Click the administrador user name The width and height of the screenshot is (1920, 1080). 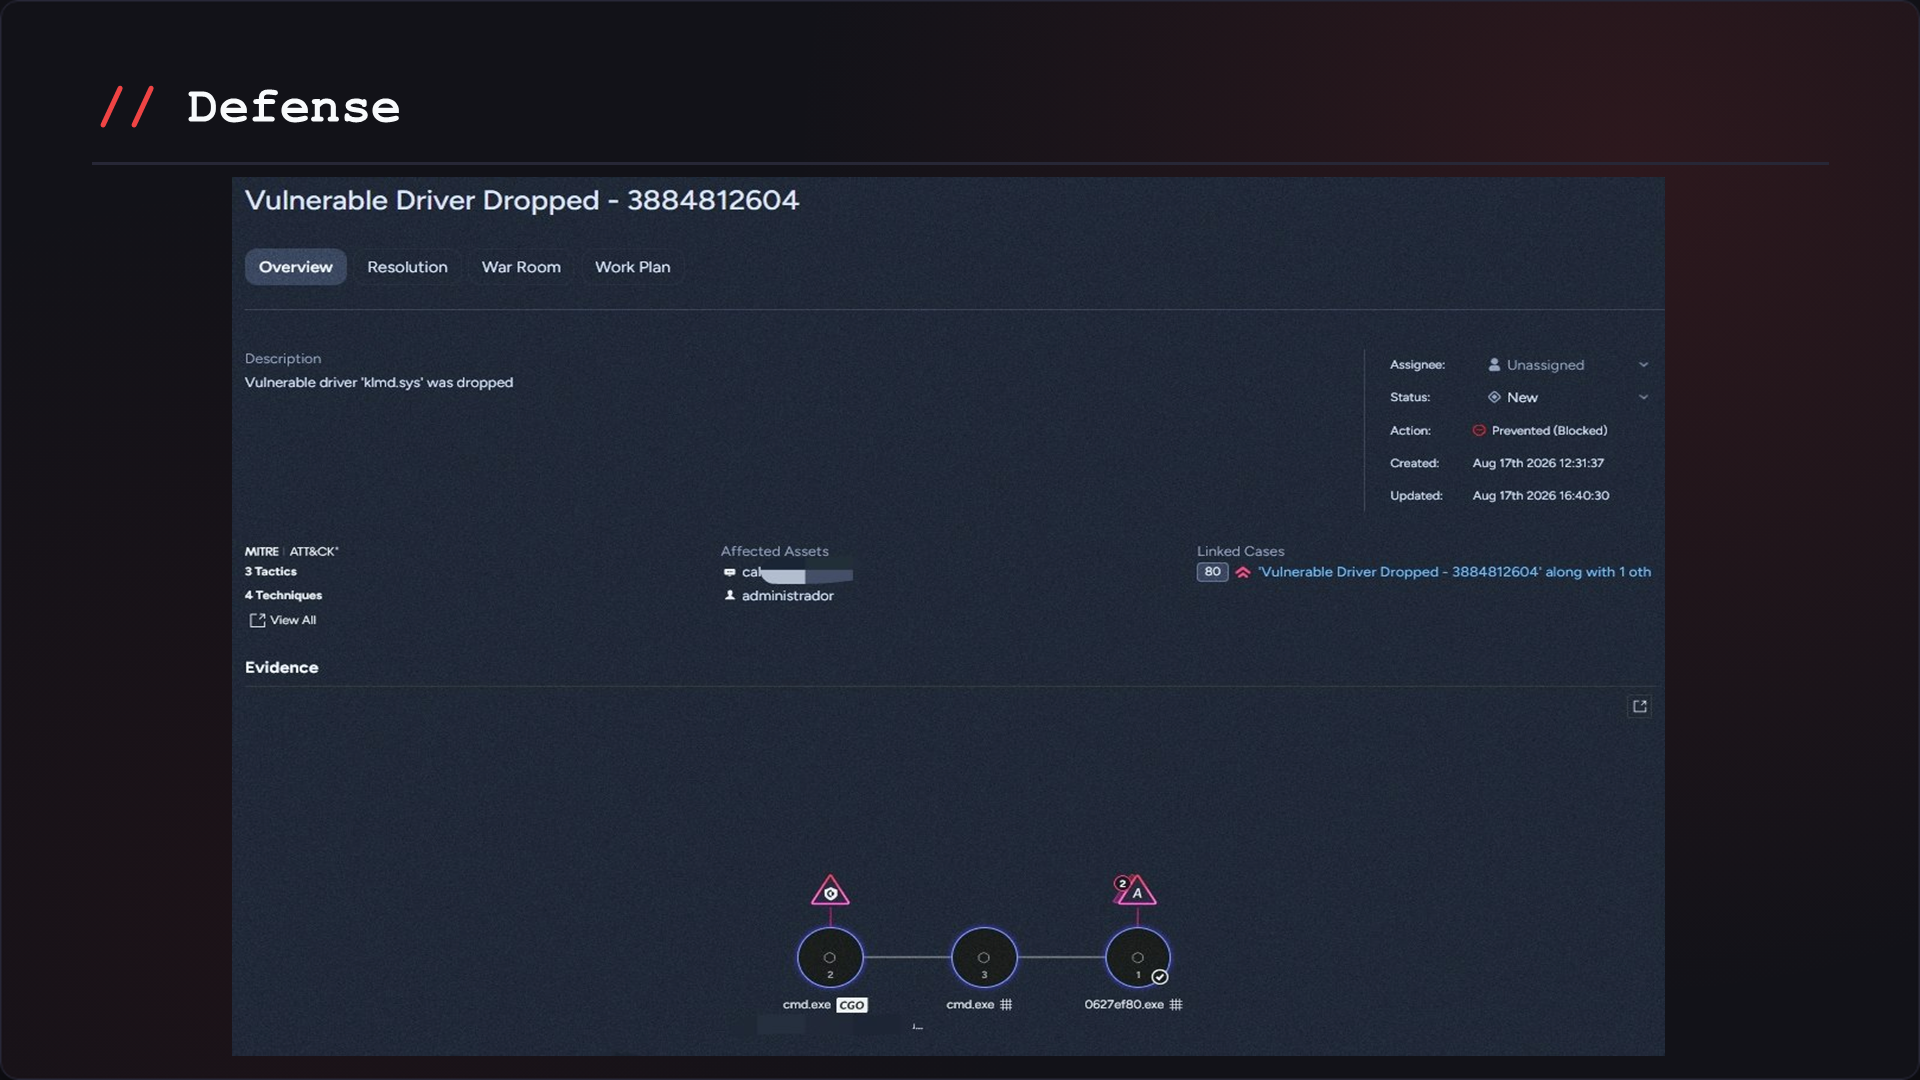788,596
